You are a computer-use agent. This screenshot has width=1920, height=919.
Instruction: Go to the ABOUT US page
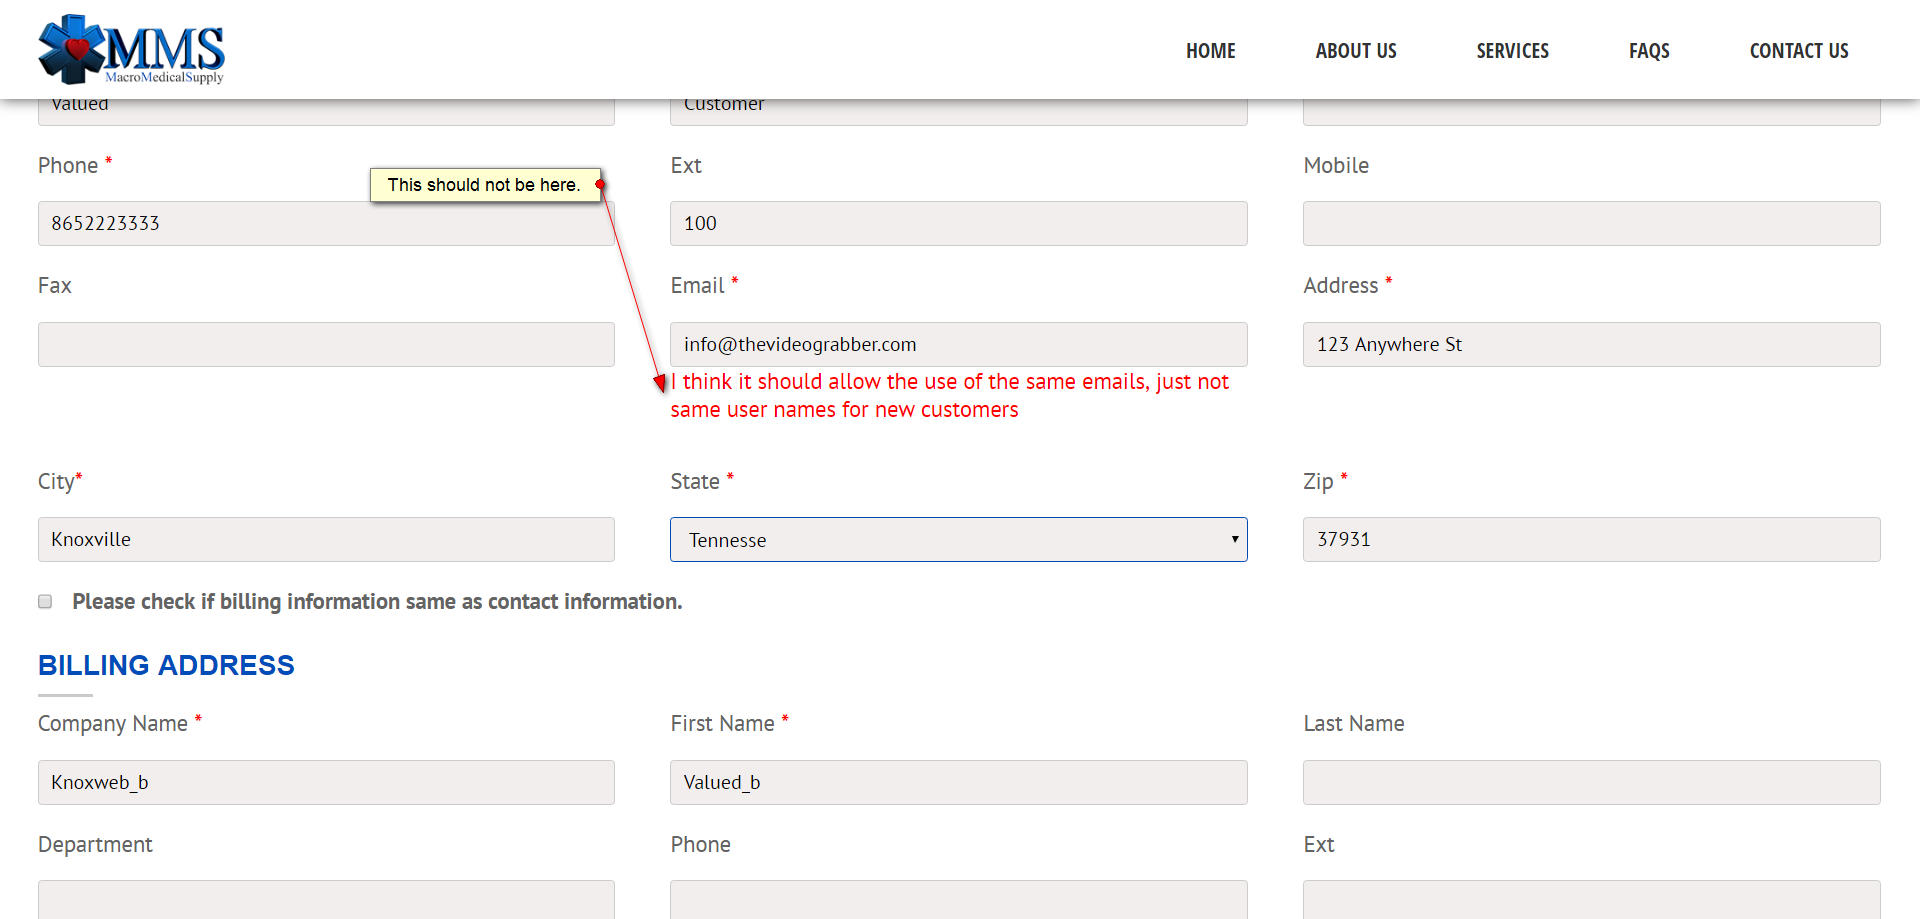point(1355,51)
